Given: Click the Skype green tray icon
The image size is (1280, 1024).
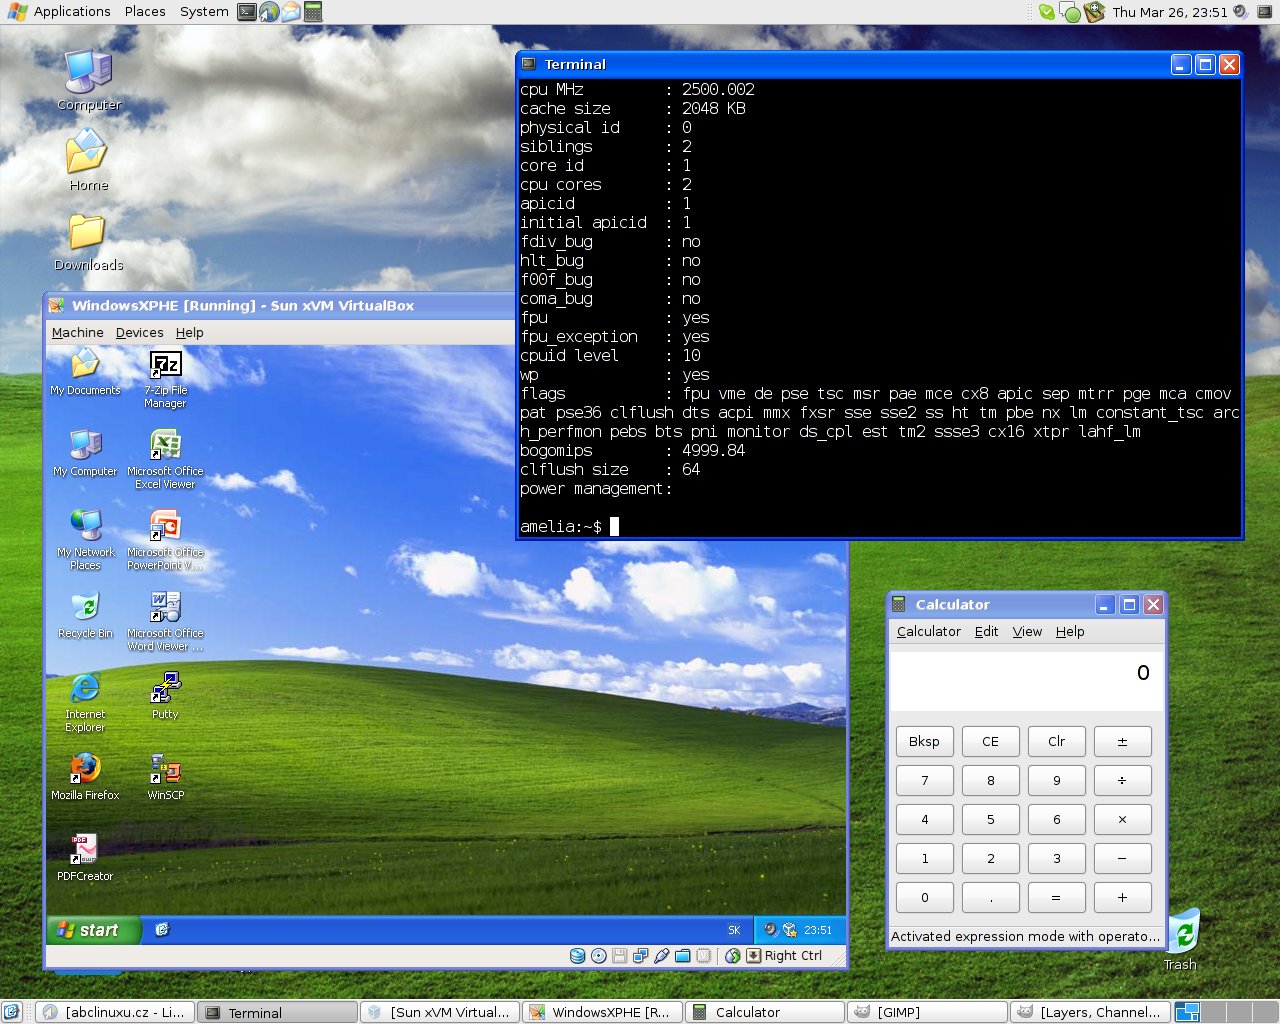Looking at the screenshot, I should (1047, 12).
